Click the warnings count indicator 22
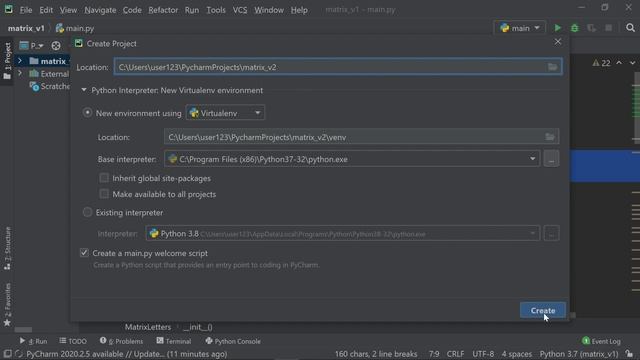This screenshot has width=640, height=360. pyautogui.click(x=601, y=63)
